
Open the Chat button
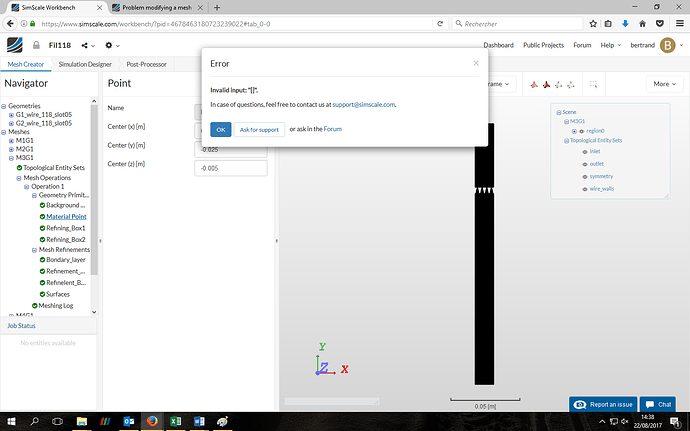pos(658,404)
